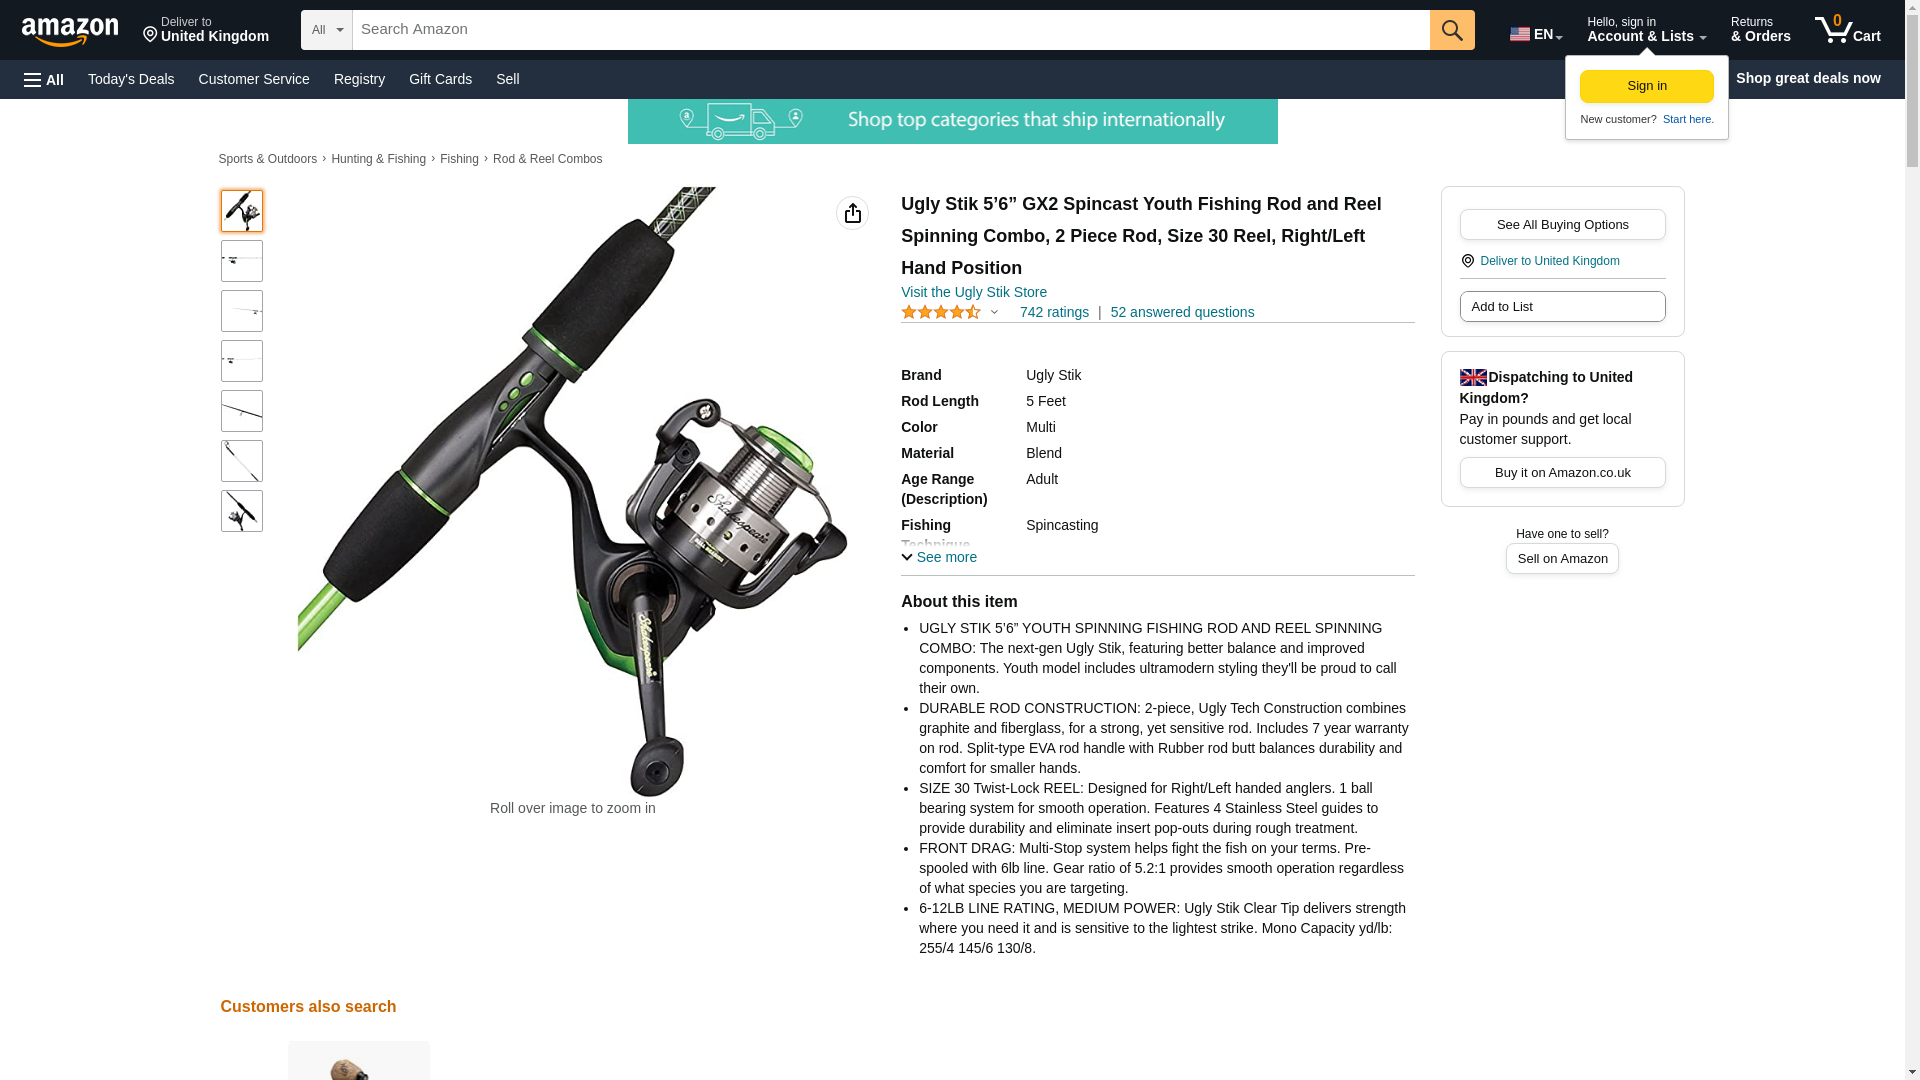Click the star rating icons
Viewport: 1920px width, 1080px height.
tap(941, 312)
